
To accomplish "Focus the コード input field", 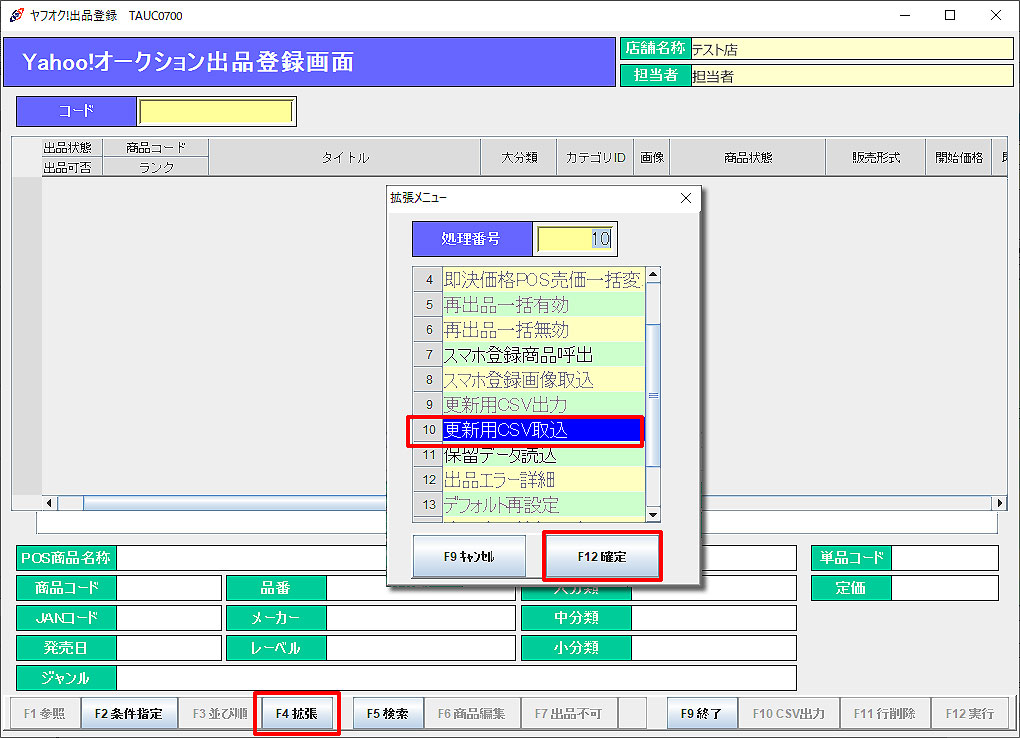I will pyautogui.click(x=216, y=111).
